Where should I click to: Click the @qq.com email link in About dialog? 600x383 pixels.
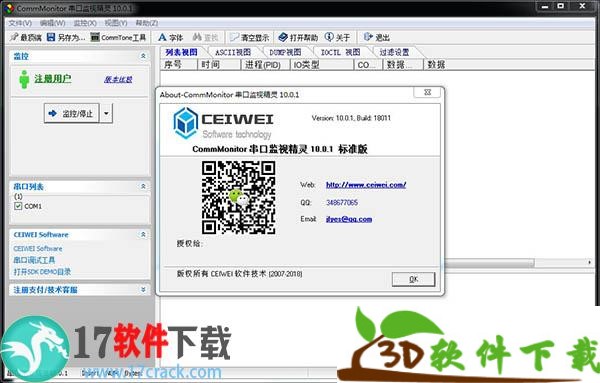coord(349,219)
